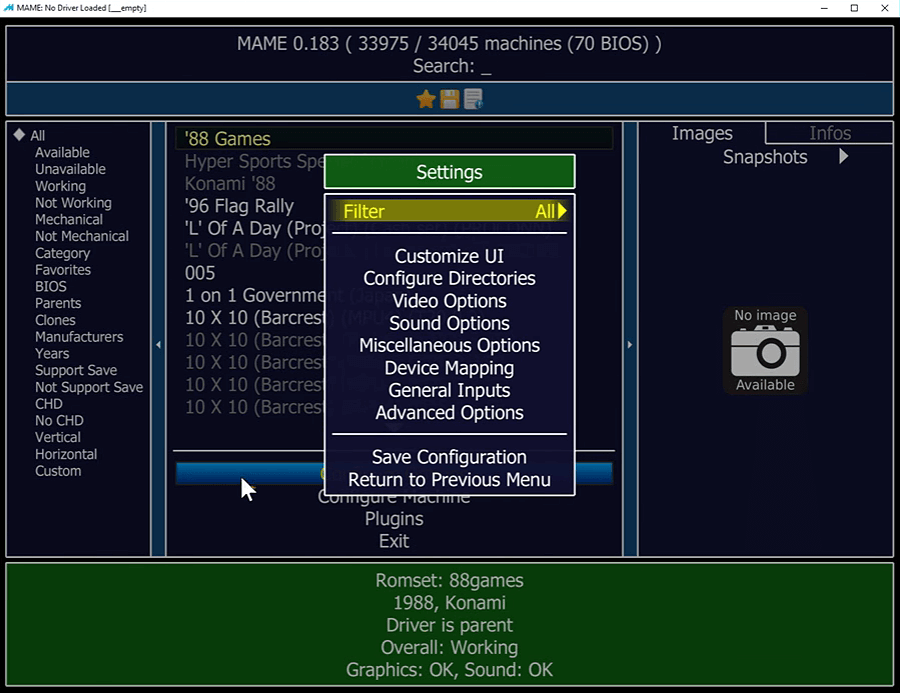Choose the Not Support Save filter
Viewport: 900px width, 693px height.
(x=89, y=387)
